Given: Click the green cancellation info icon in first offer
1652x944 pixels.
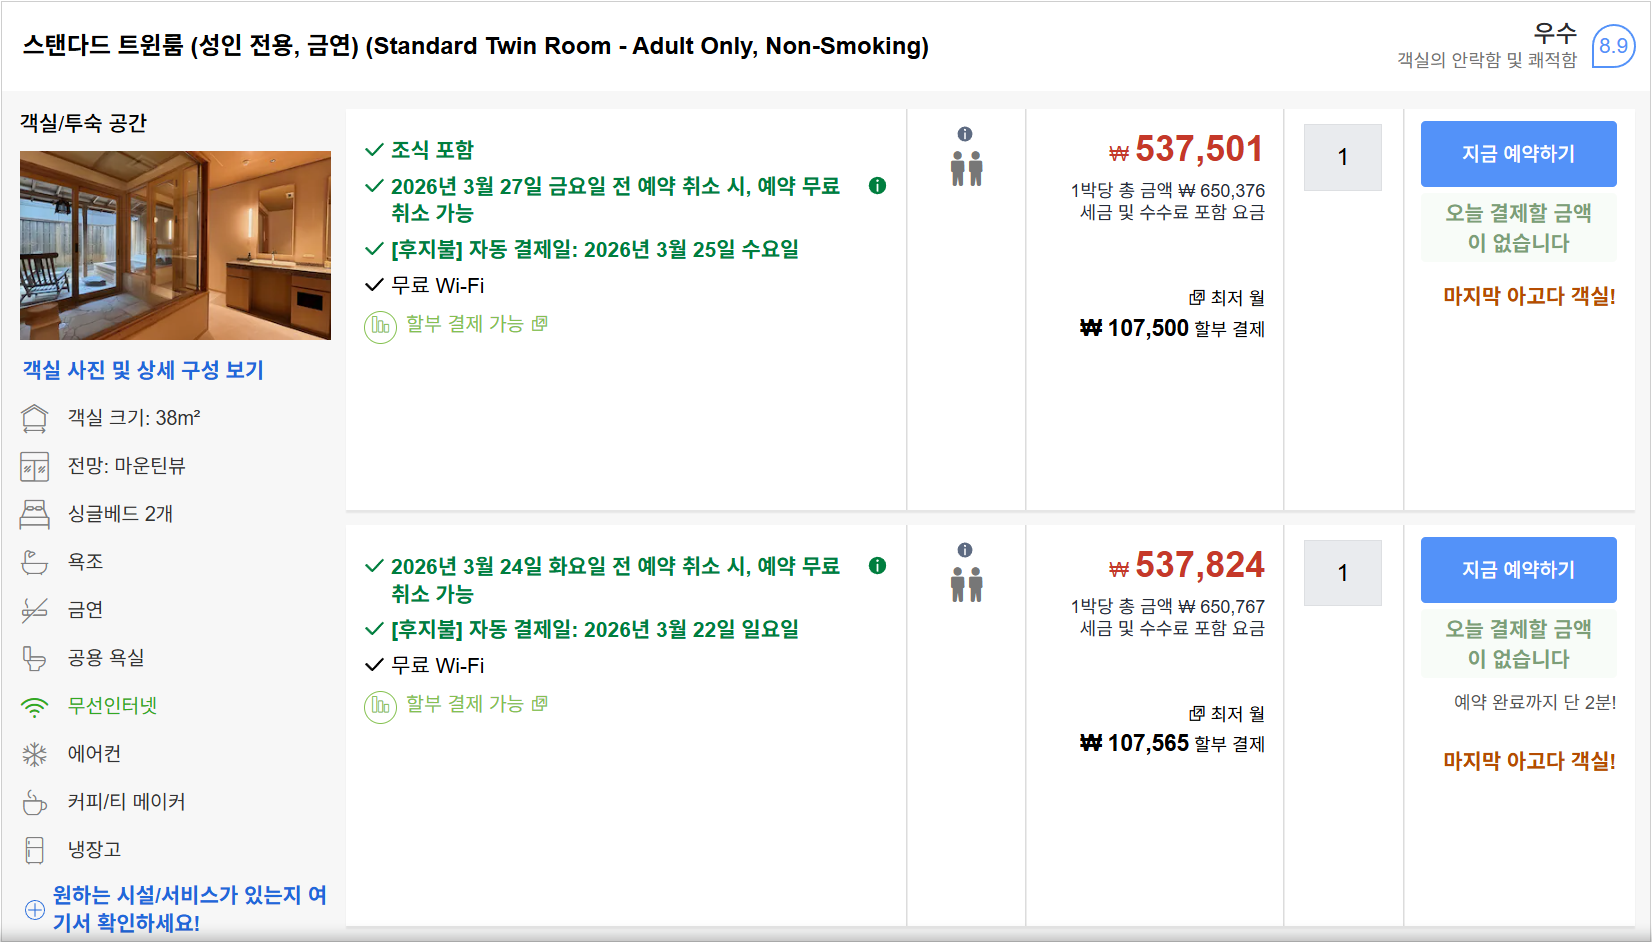Looking at the screenshot, I should 877,186.
